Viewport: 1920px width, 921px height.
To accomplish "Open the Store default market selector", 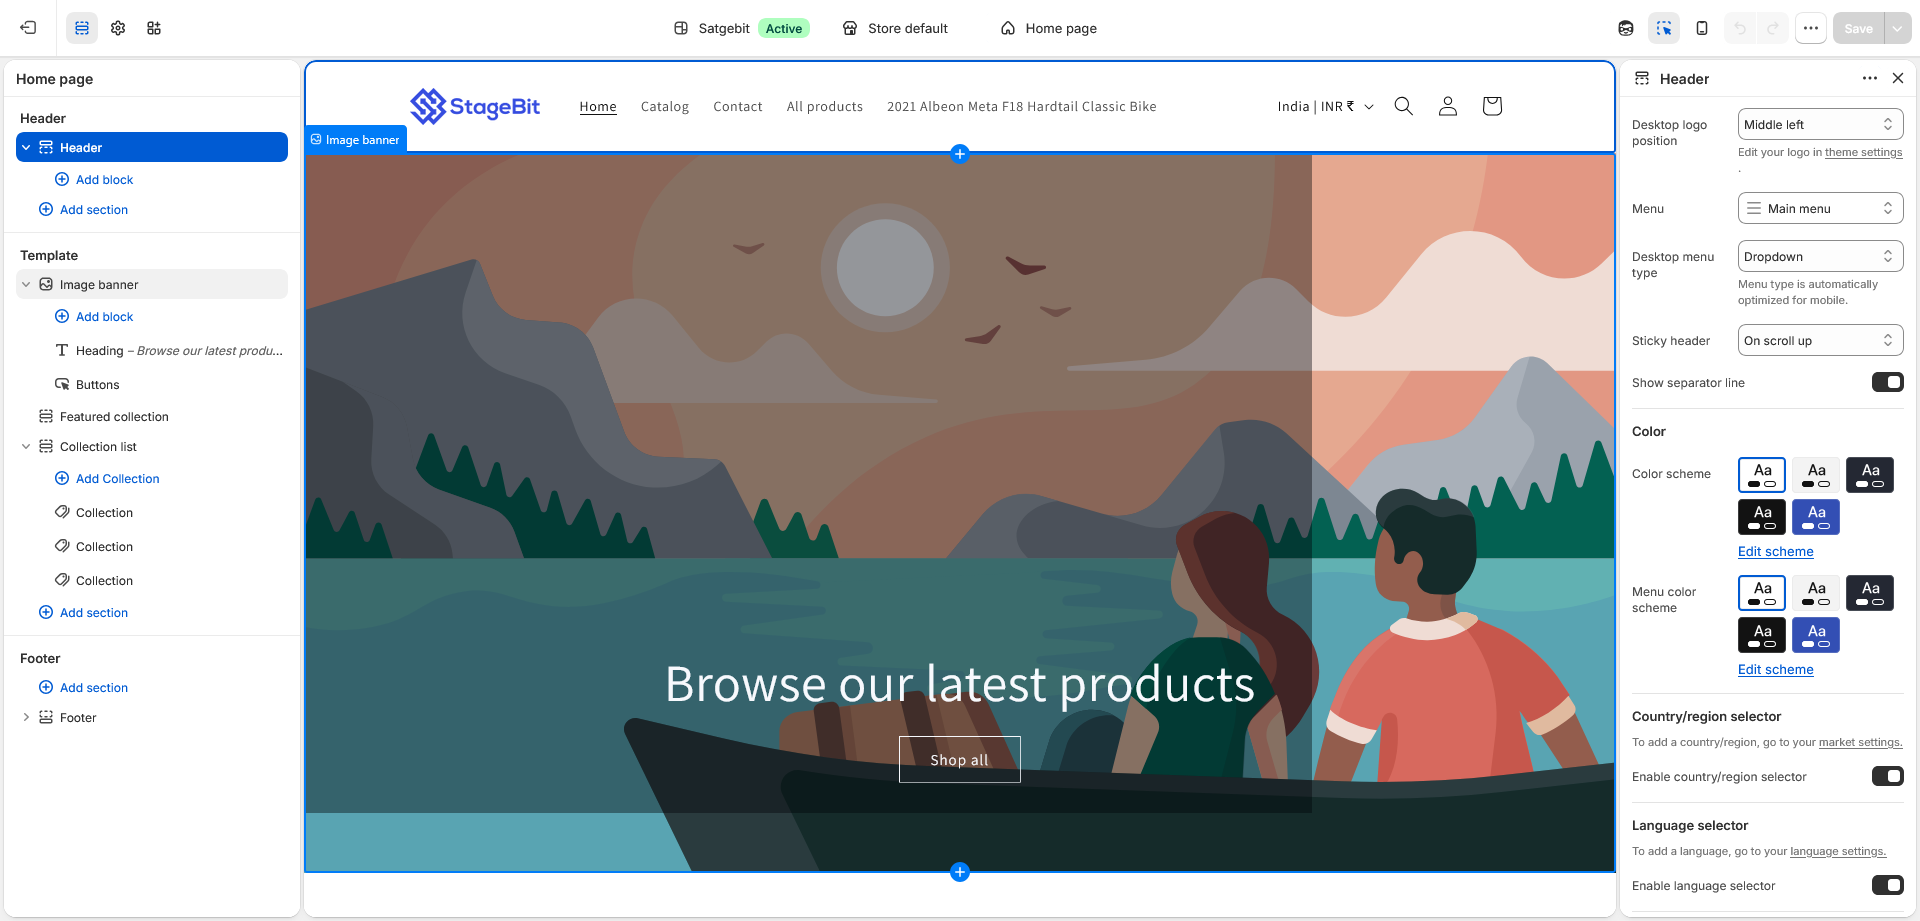I will (x=895, y=28).
